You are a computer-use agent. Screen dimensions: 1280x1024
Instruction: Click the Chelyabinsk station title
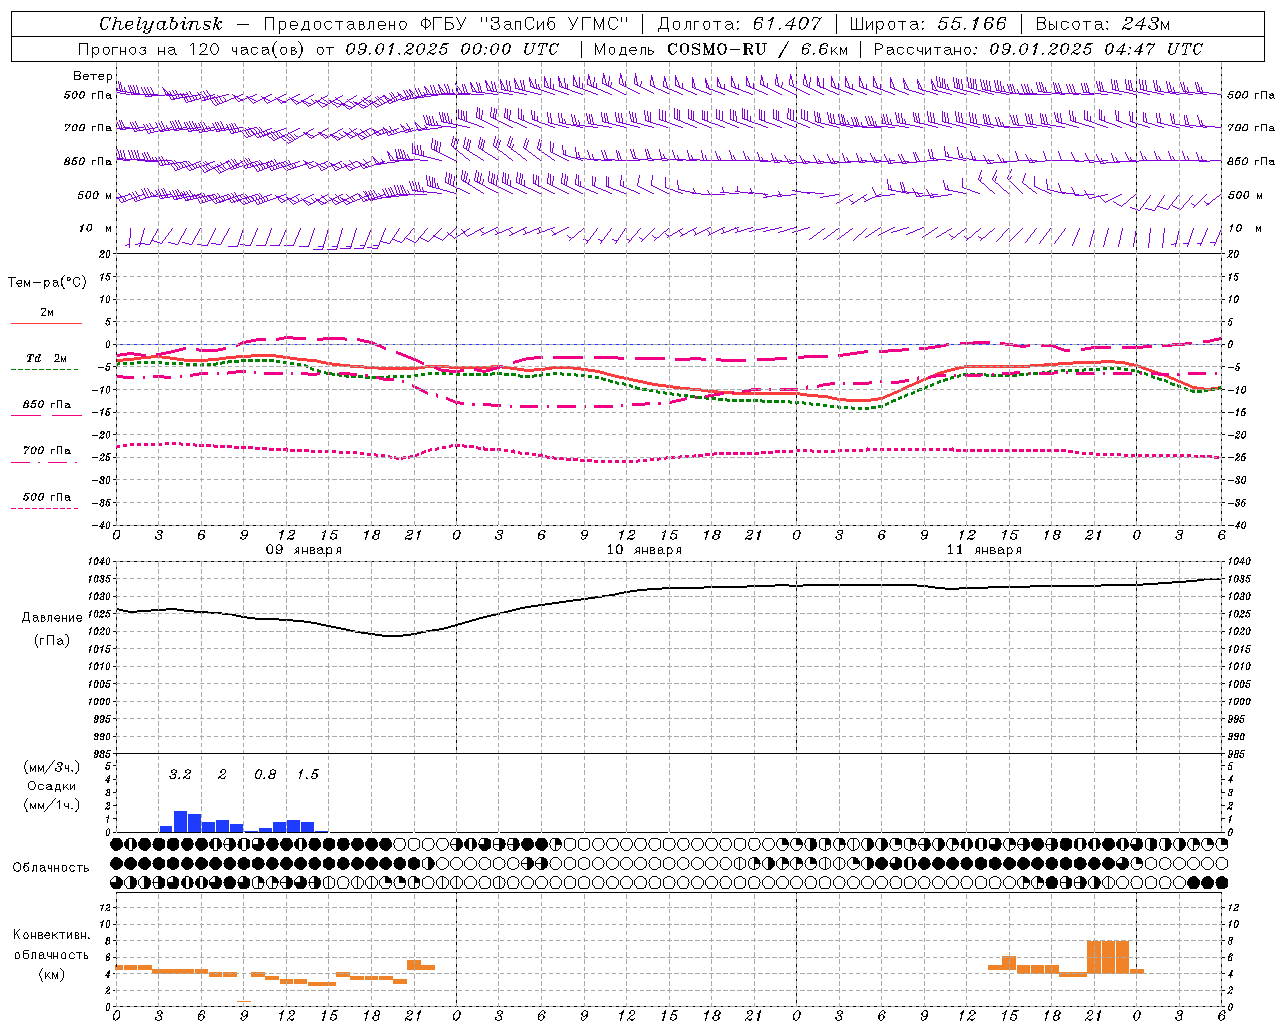click(x=160, y=24)
